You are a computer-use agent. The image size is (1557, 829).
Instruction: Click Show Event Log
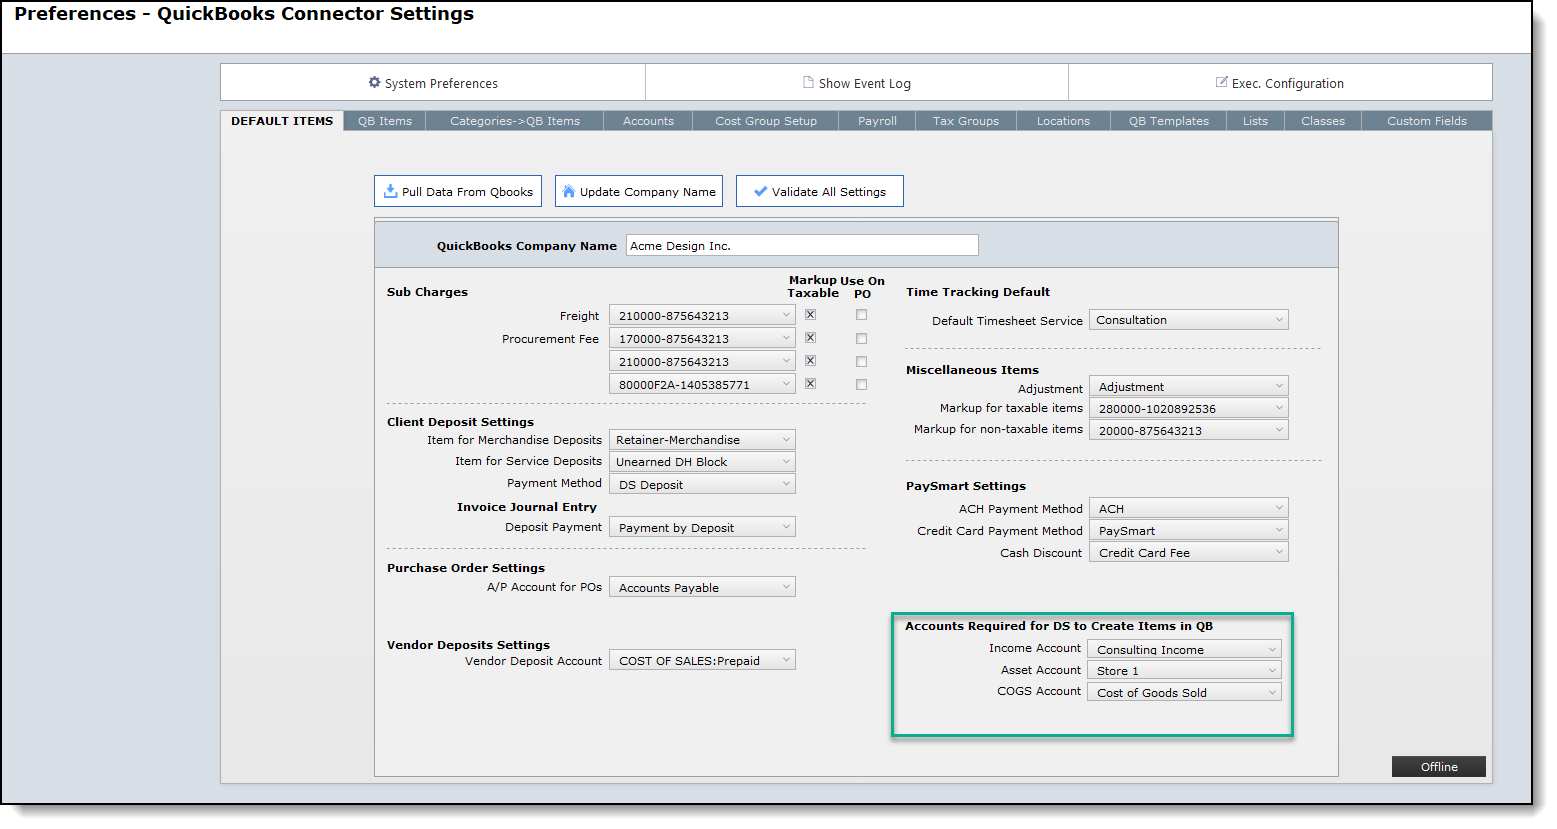pyautogui.click(x=857, y=83)
